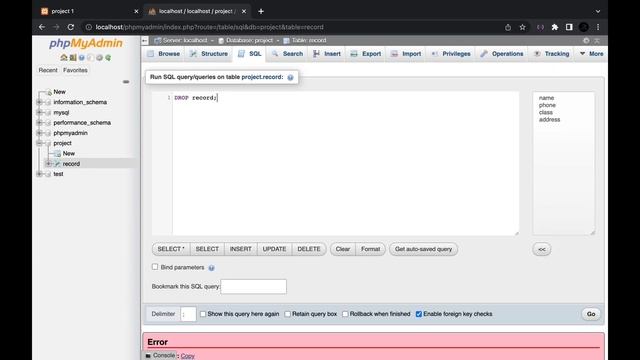This screenshot has height=360, width=640.
Task: Open the Insert tab
Action: pos(327,54)
